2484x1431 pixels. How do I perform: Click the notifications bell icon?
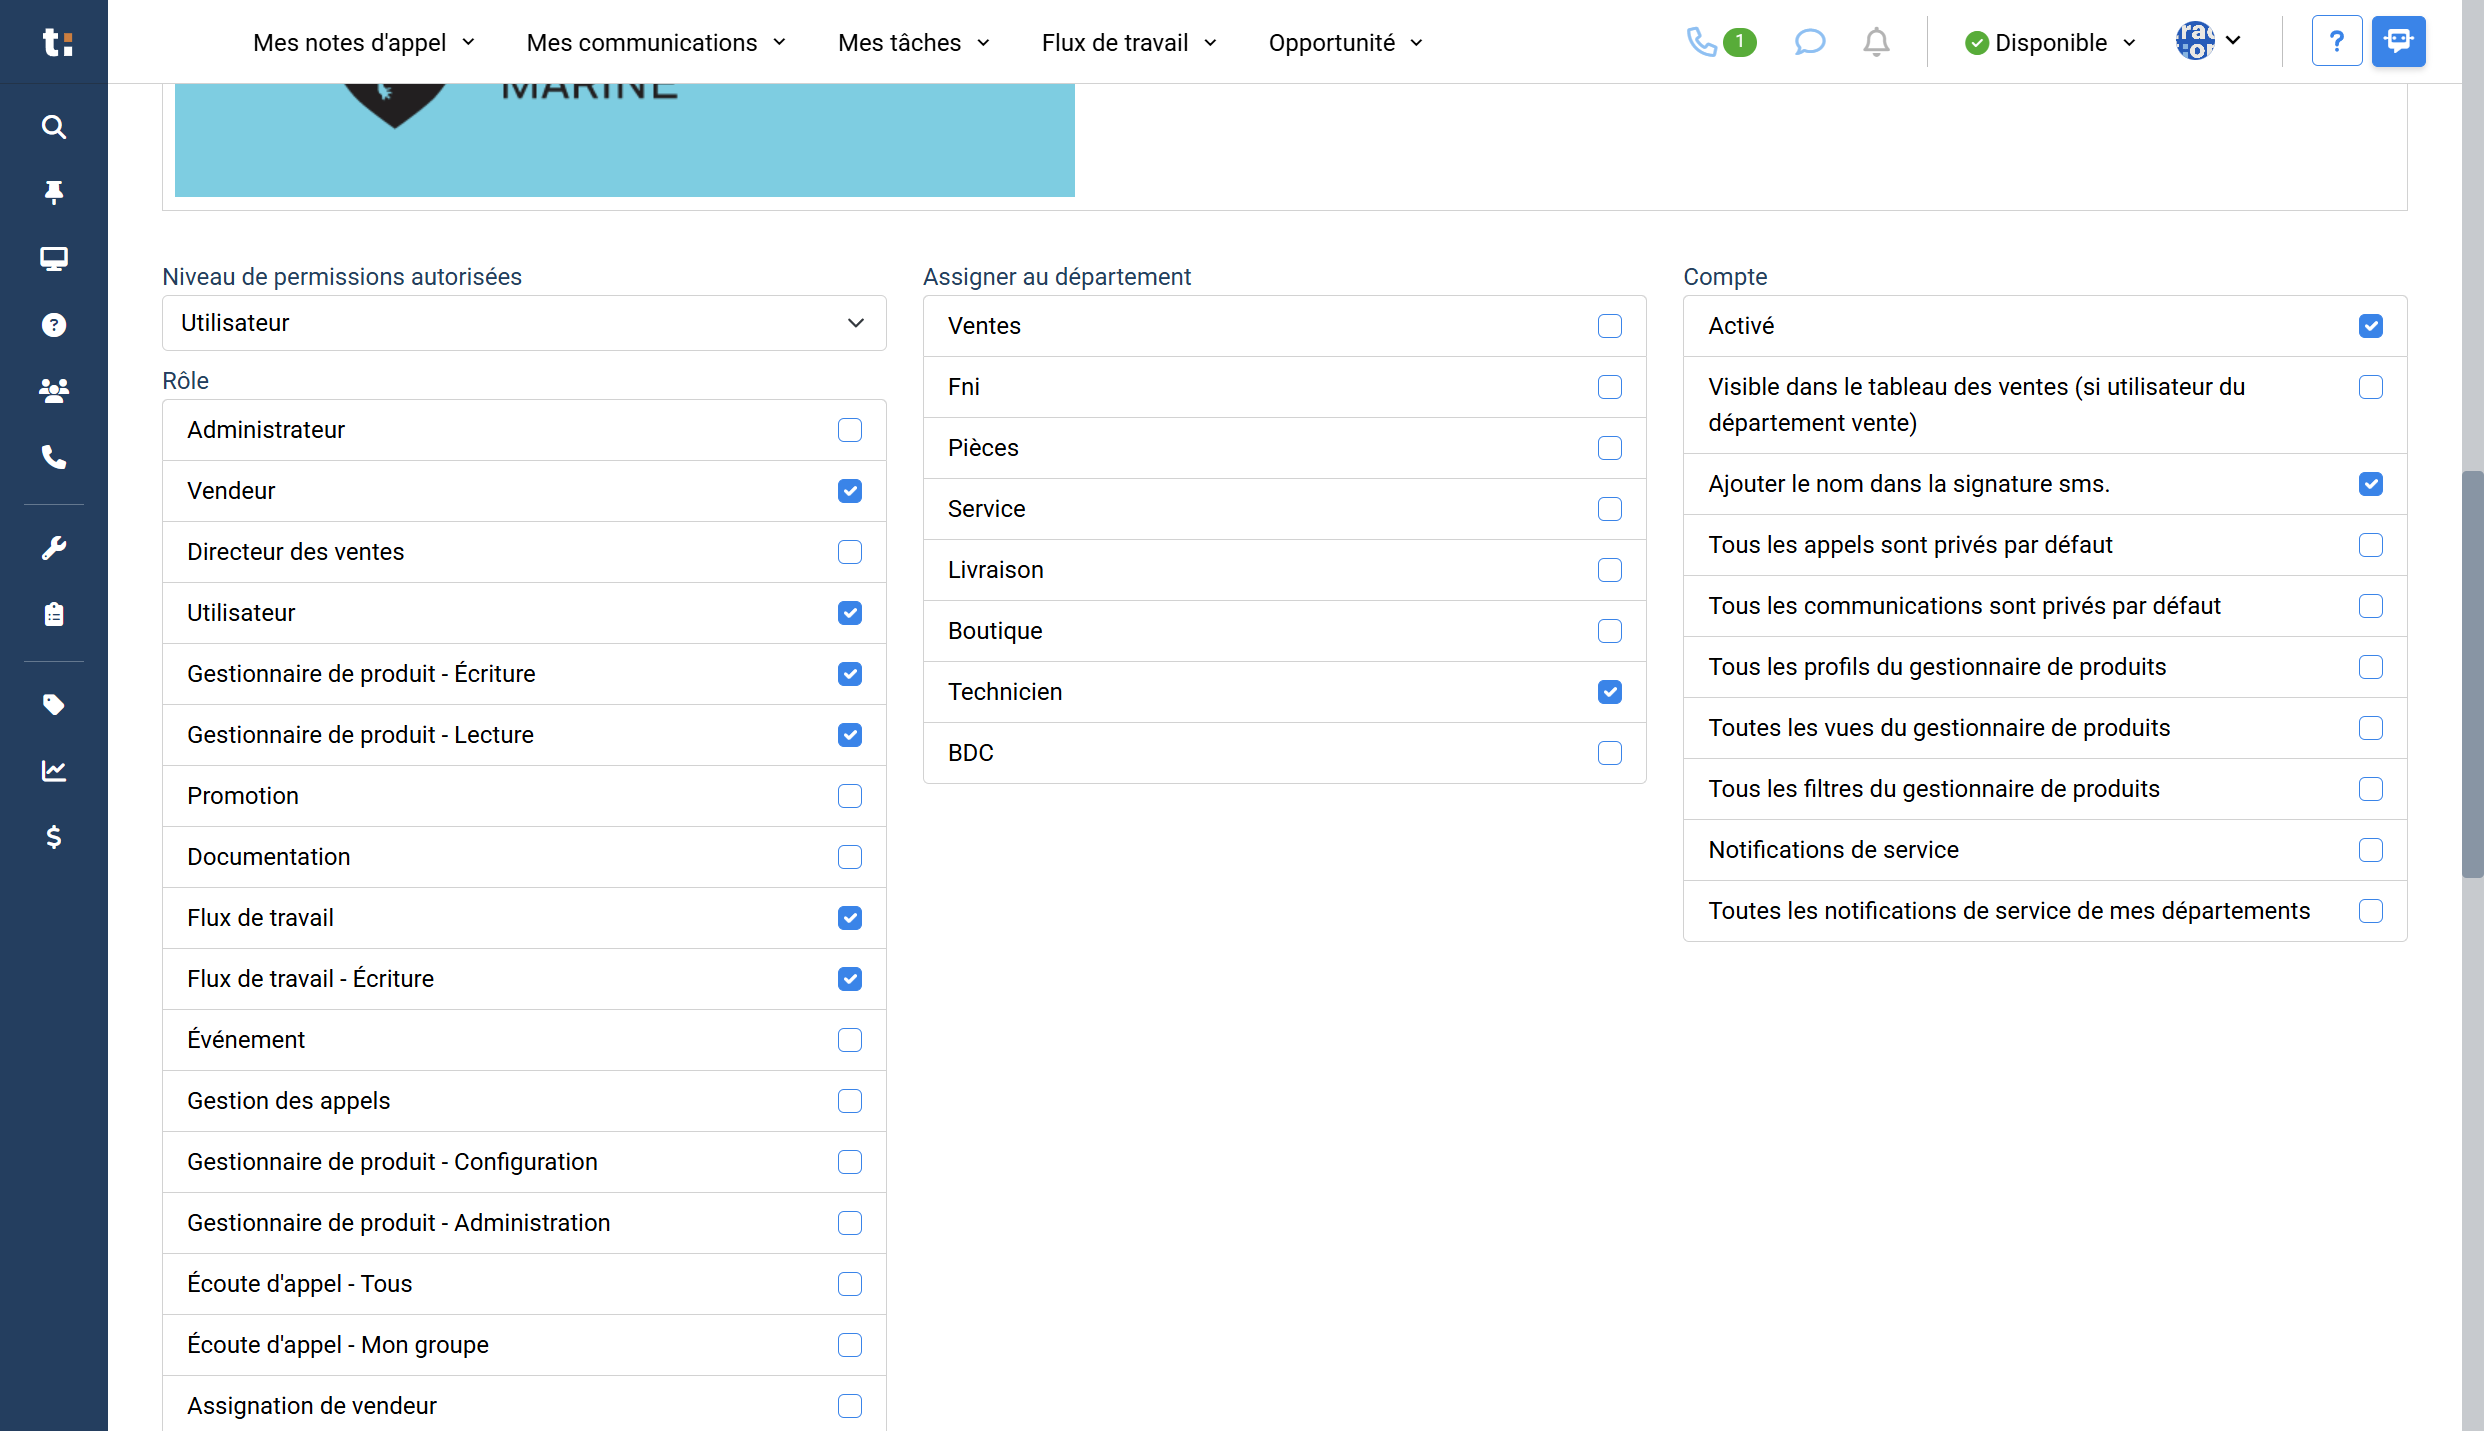(x=1876, y=42)
